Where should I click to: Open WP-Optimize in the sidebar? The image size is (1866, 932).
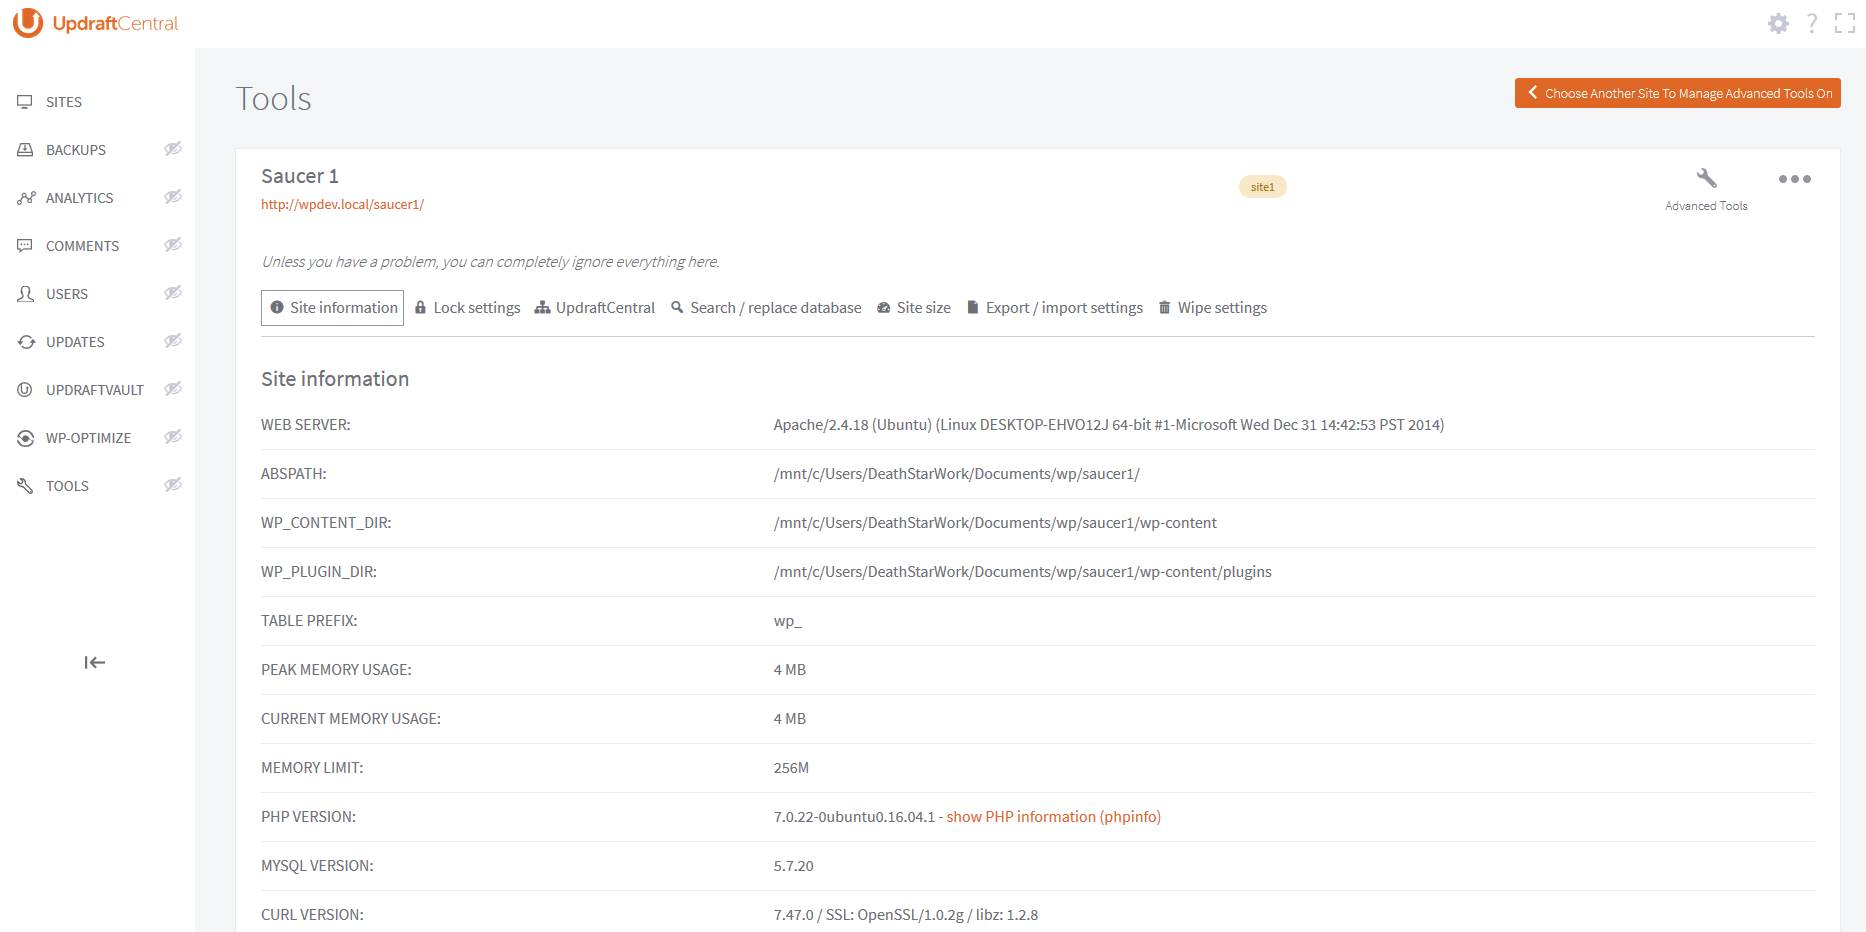coord(88,438)
